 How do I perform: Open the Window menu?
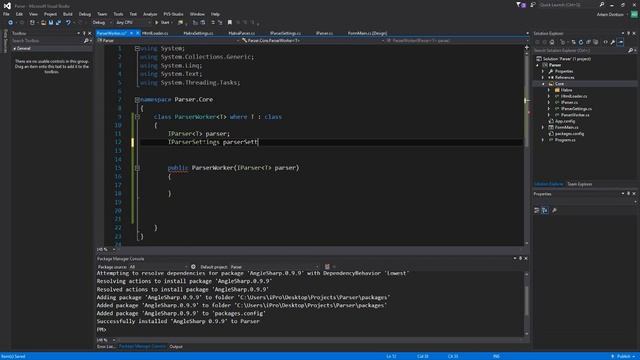[x=197, y=14]
